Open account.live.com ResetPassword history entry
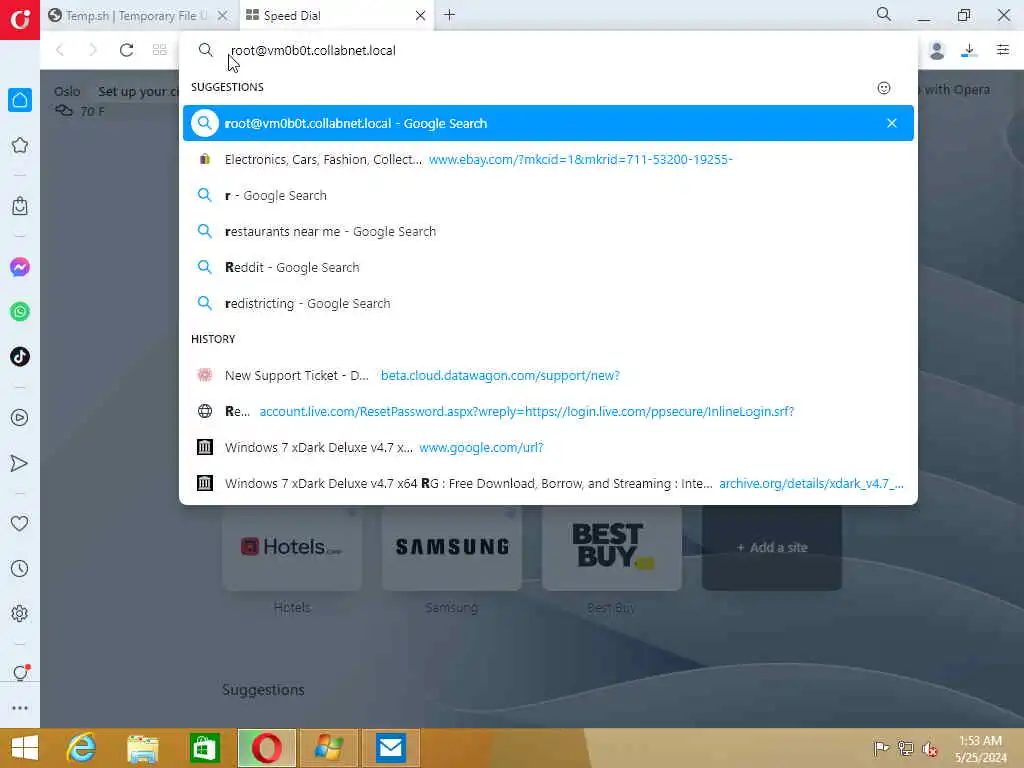The height and width of the screenshot is (768, 1024). (548, 411)
